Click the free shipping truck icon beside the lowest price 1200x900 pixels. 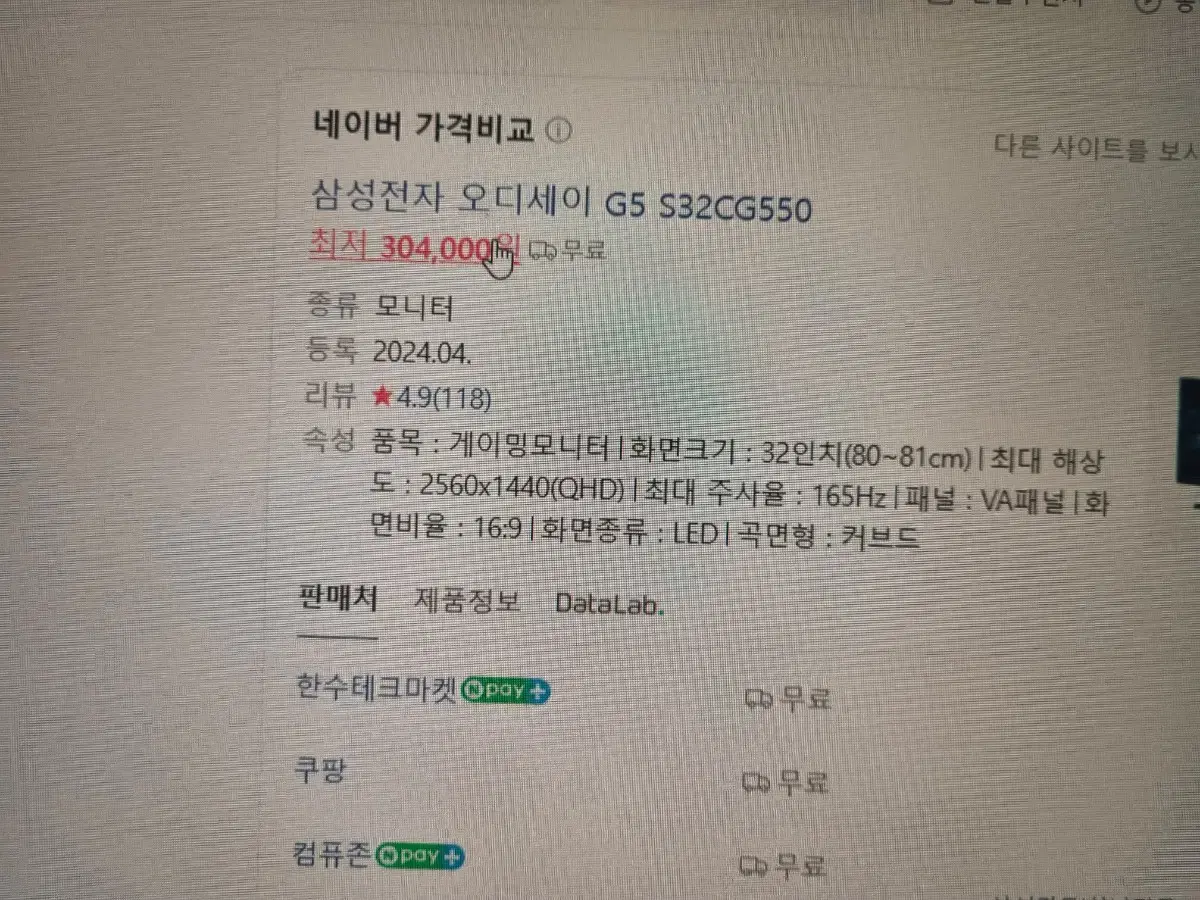pos(542,250)
